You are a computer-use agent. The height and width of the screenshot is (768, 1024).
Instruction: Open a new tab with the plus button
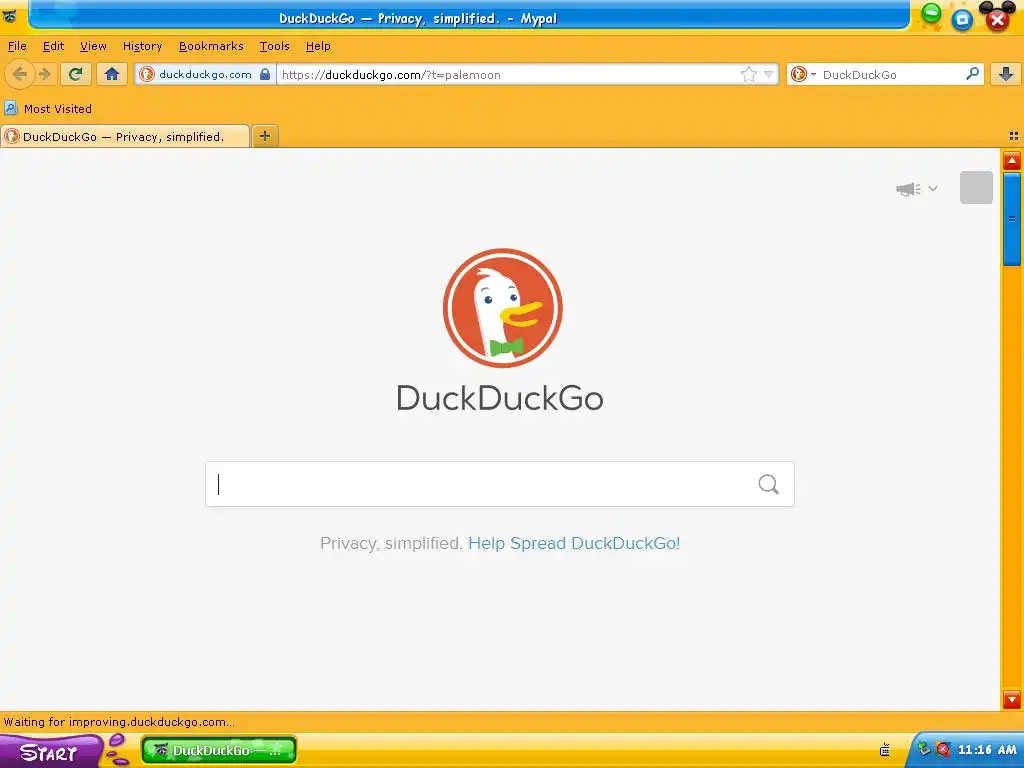pyautogui.click(x=264, y=136)
